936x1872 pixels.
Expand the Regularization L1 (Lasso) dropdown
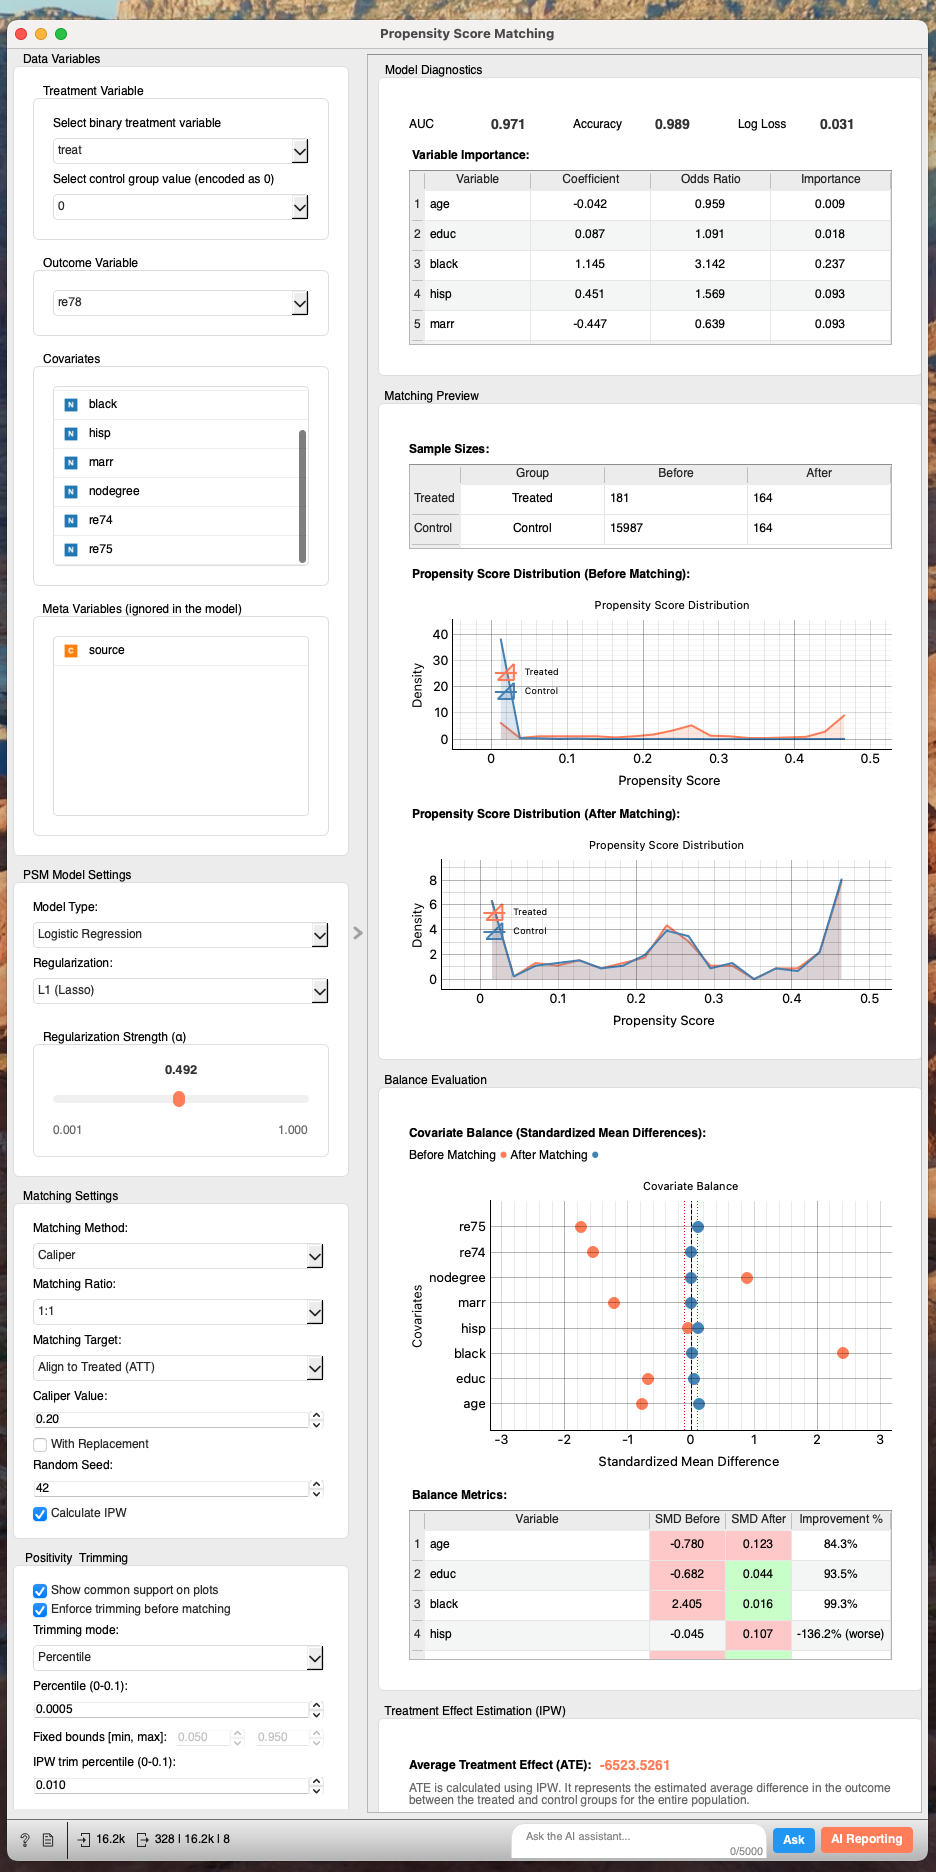coord(180,990)
